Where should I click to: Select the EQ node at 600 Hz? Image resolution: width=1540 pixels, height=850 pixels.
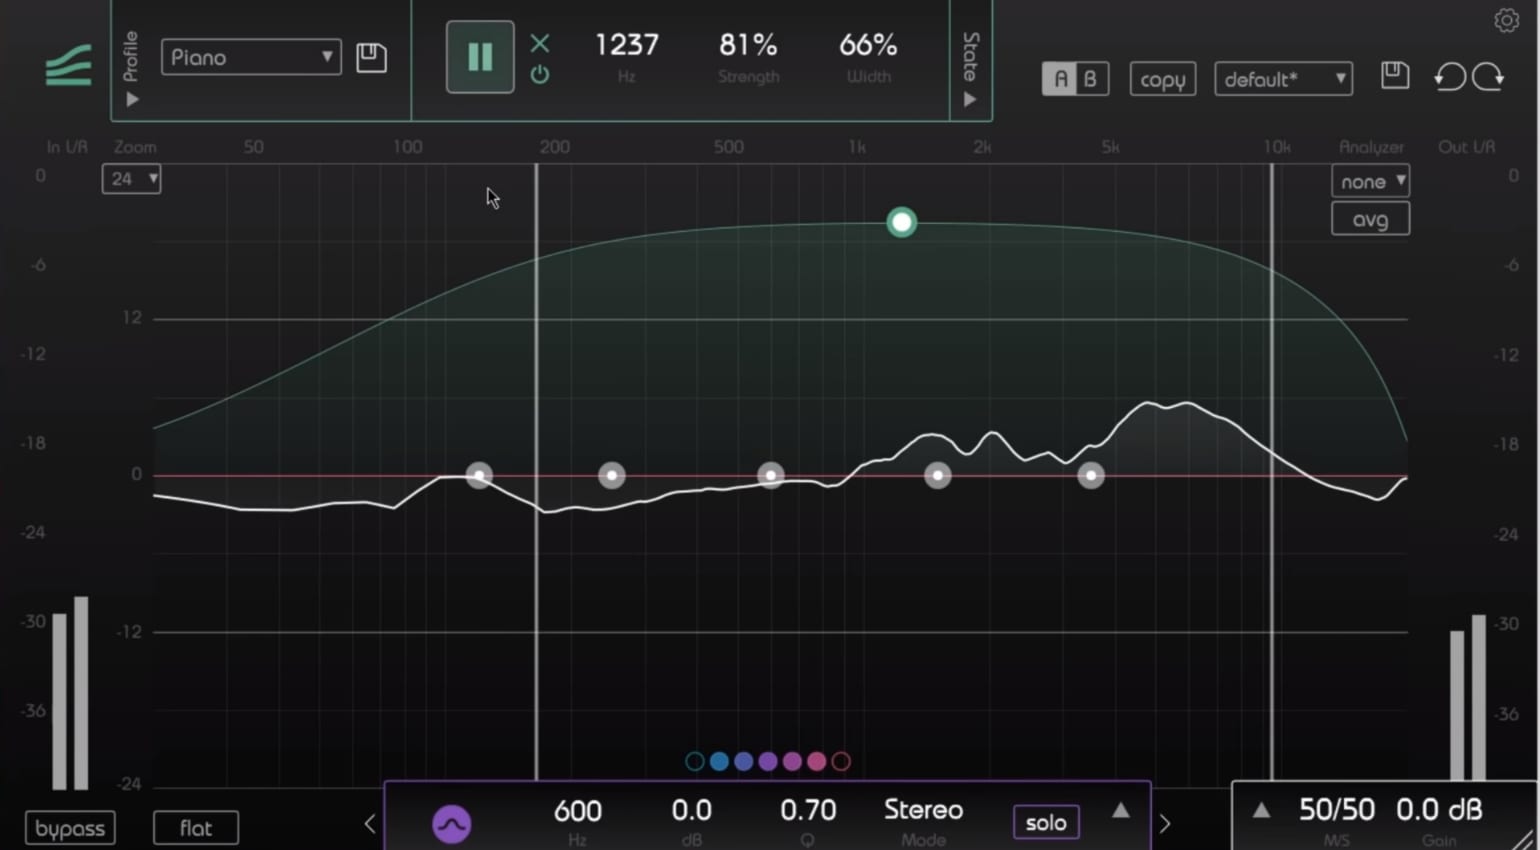770,475
